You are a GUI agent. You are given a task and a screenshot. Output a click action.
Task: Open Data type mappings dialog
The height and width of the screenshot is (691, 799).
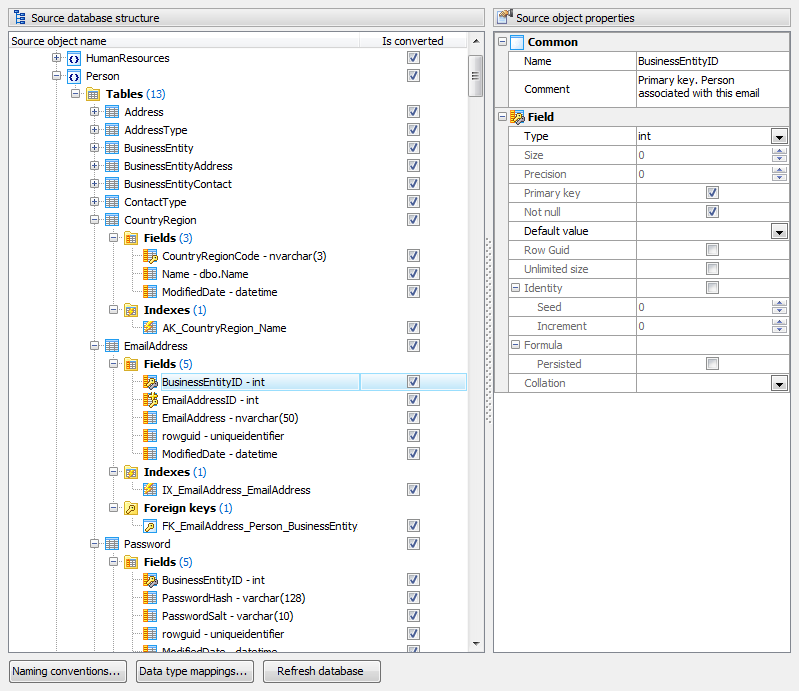194,671
